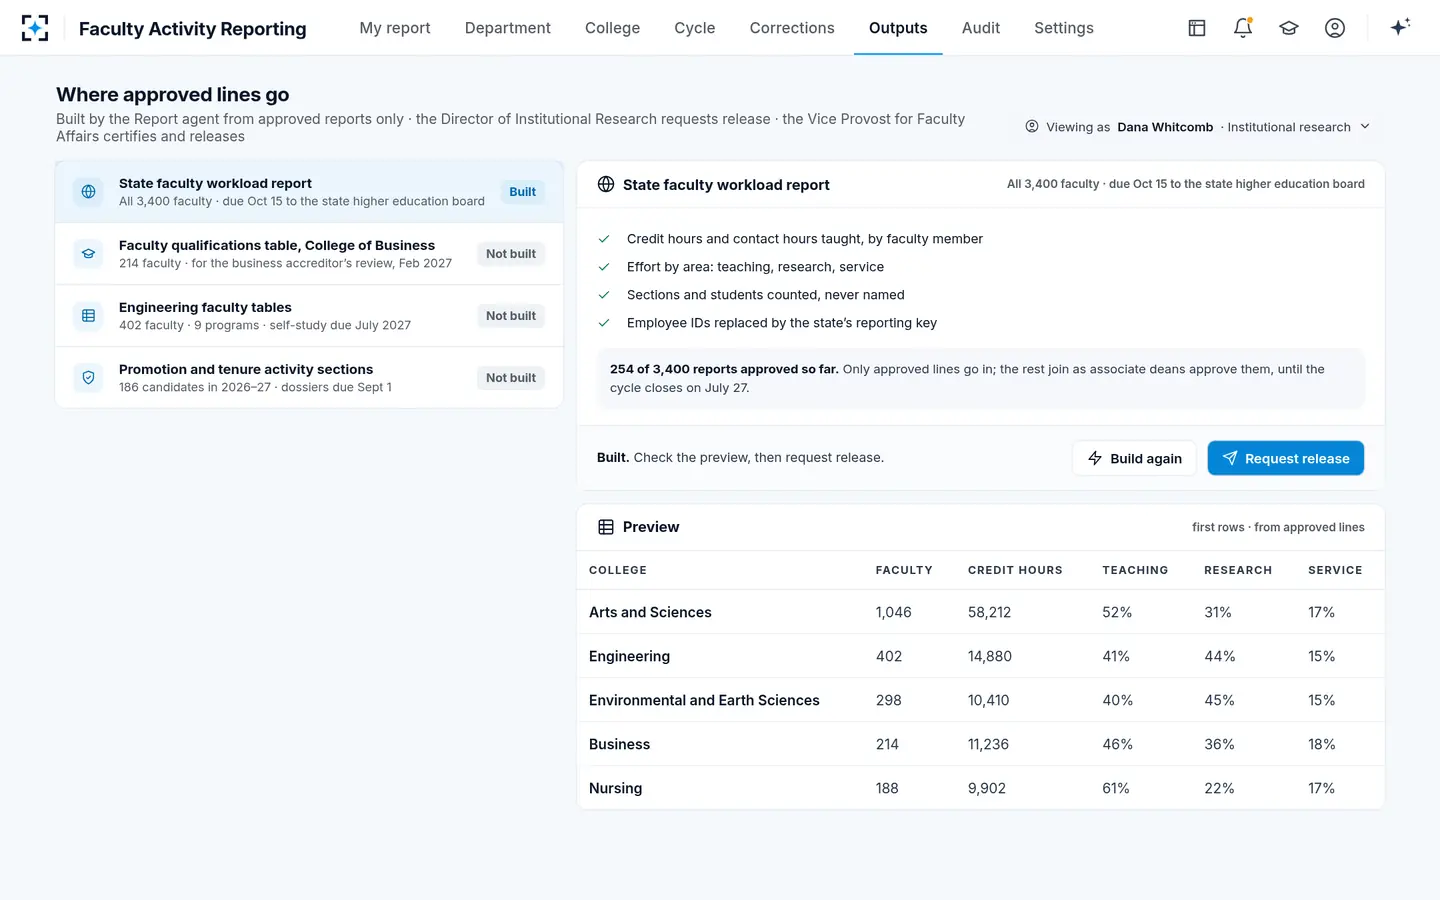Image resolution: width=1440 pixels, height=900 pixels.
Task: Open the Audit tab
Action: point(981,28)
